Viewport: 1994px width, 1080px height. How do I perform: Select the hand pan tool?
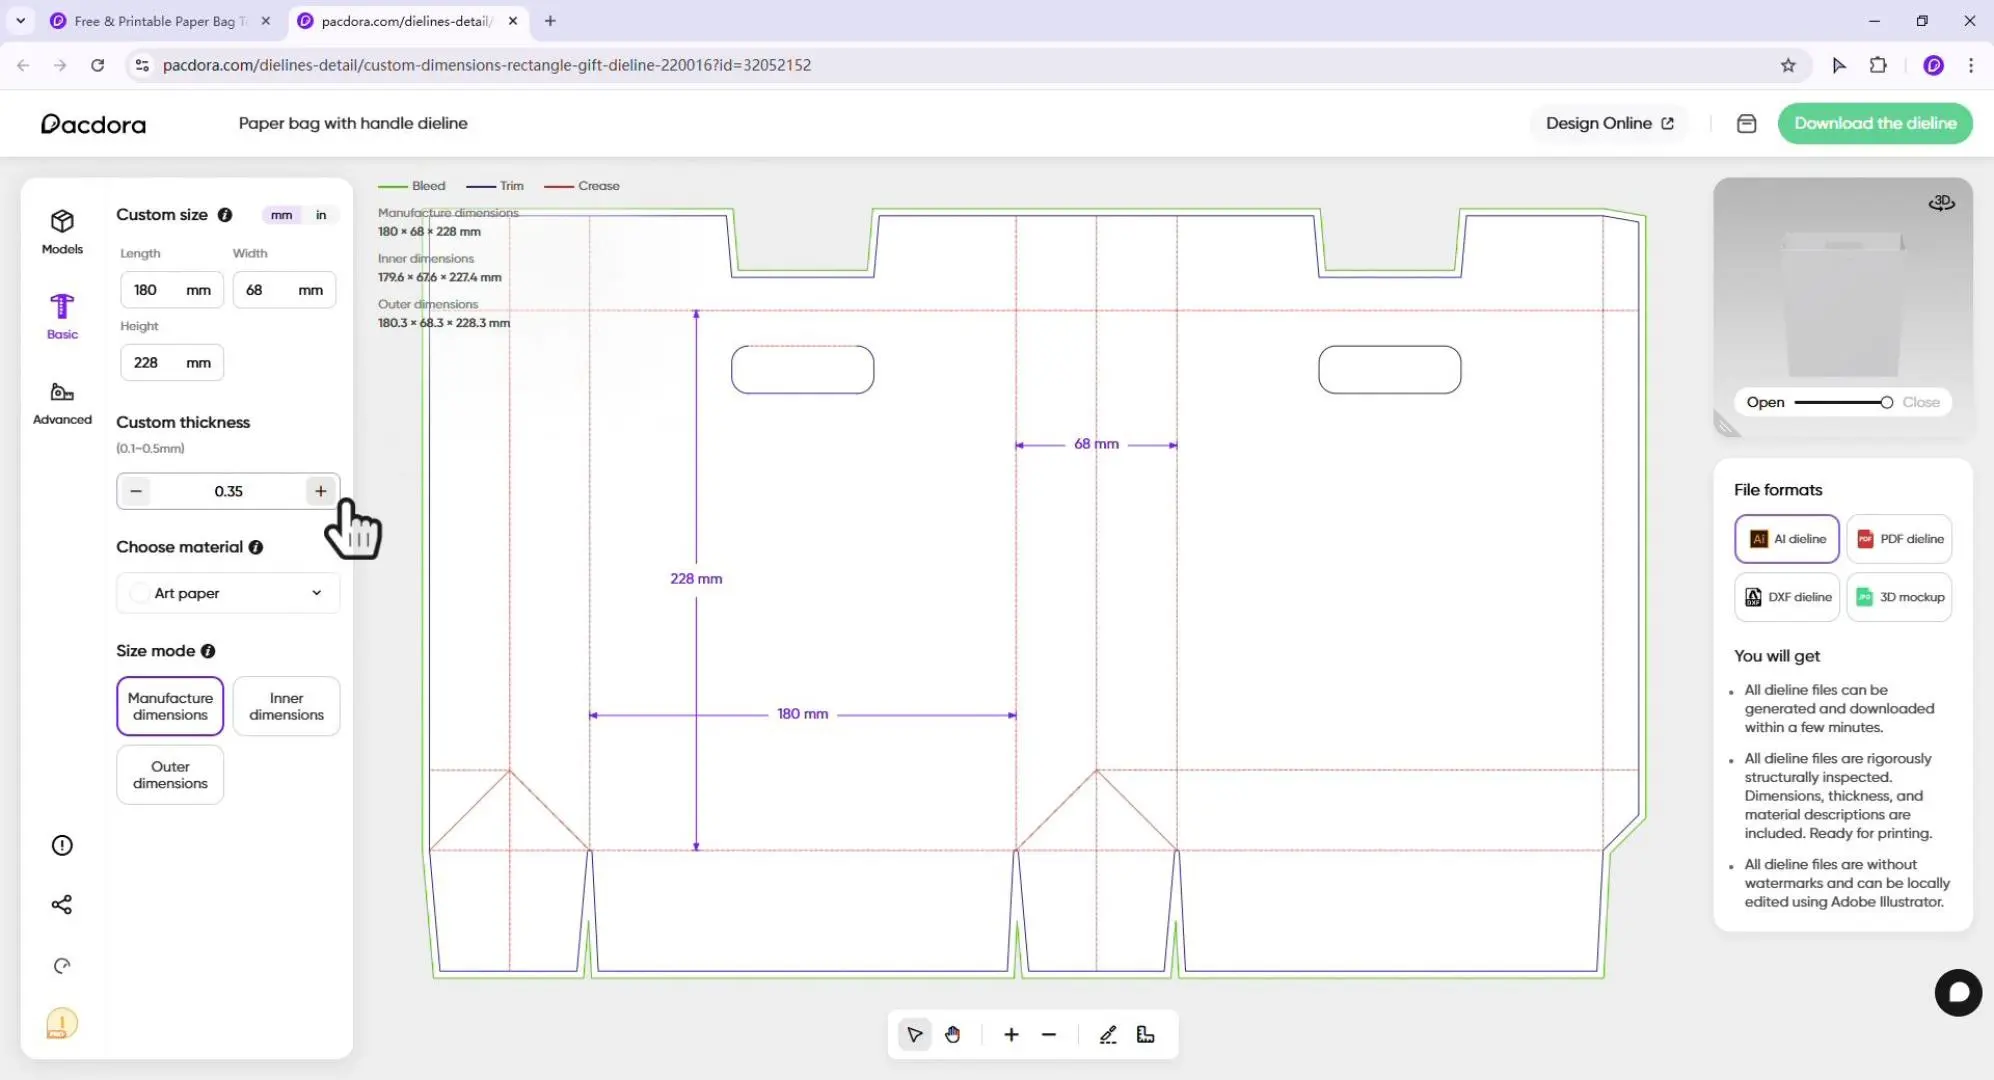(x=952, y=1035)
